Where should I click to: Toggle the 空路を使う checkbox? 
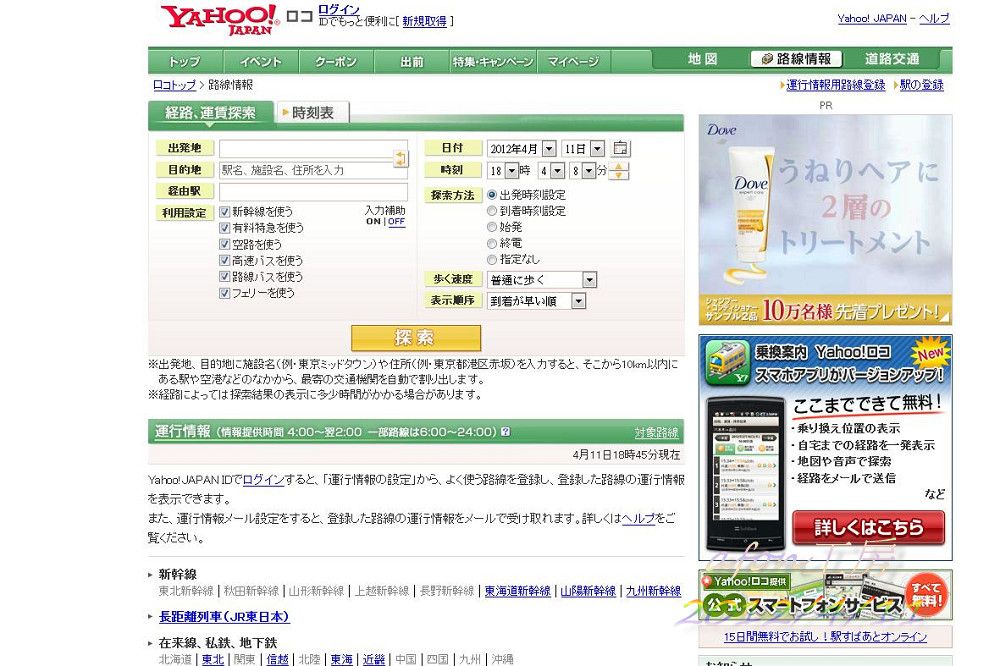(225, 244)
